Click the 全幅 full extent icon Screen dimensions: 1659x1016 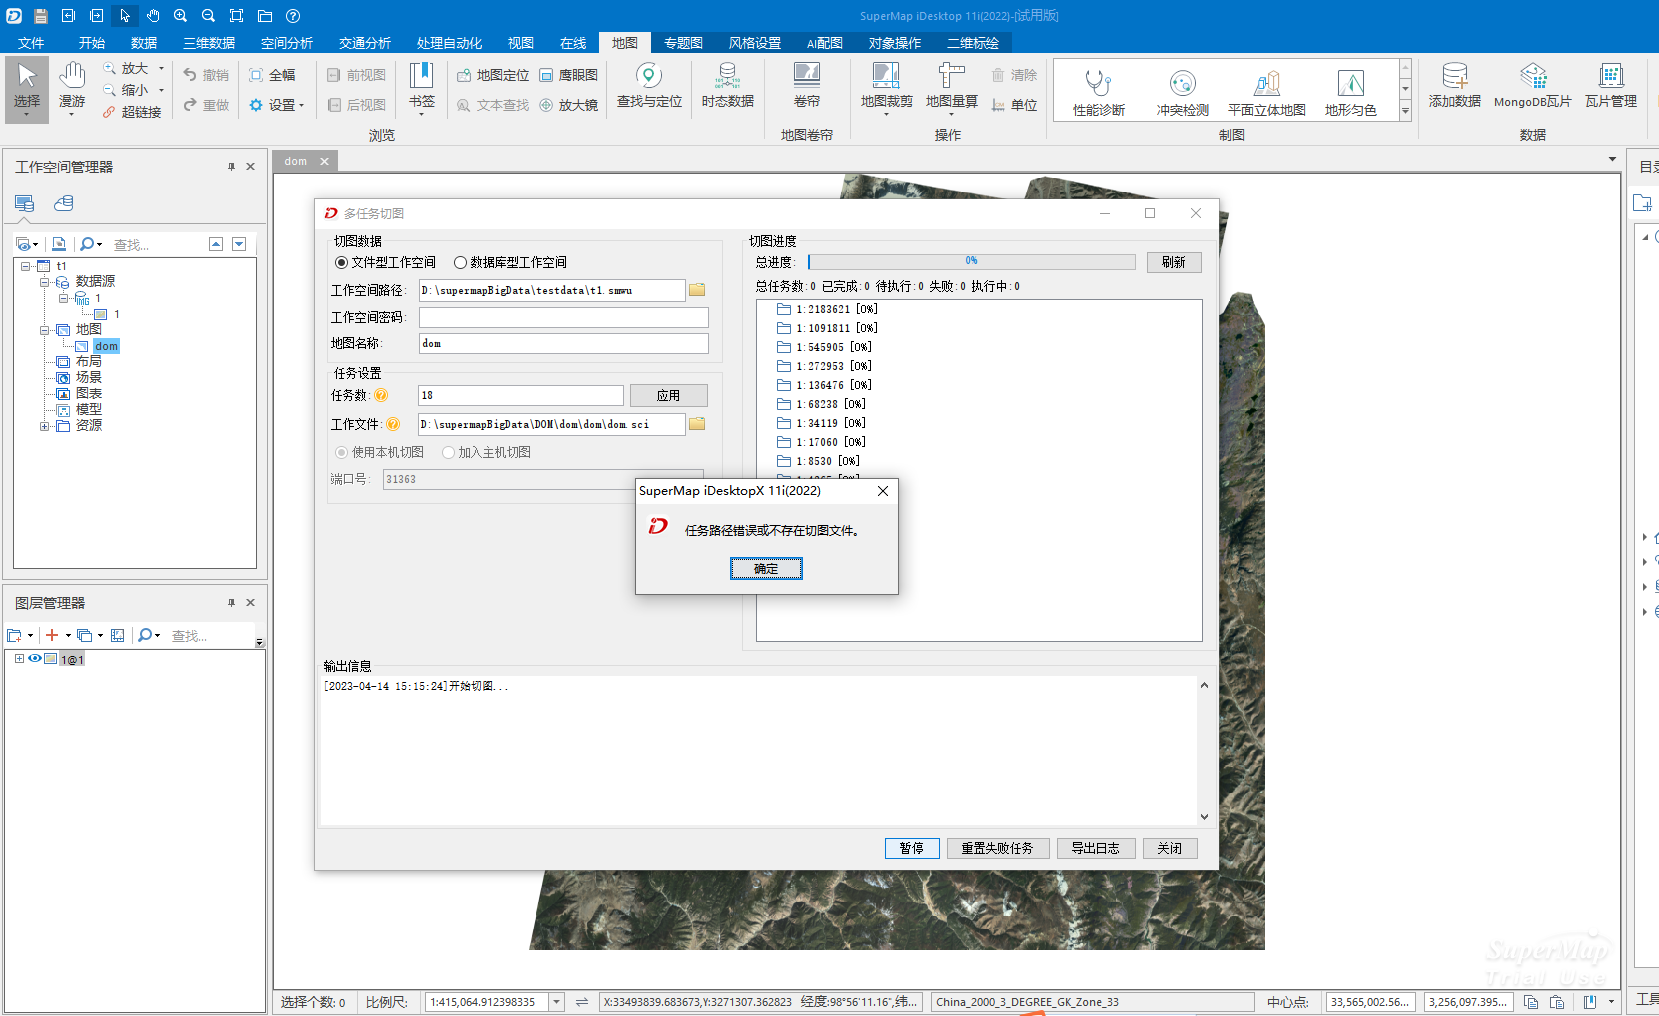272,75
